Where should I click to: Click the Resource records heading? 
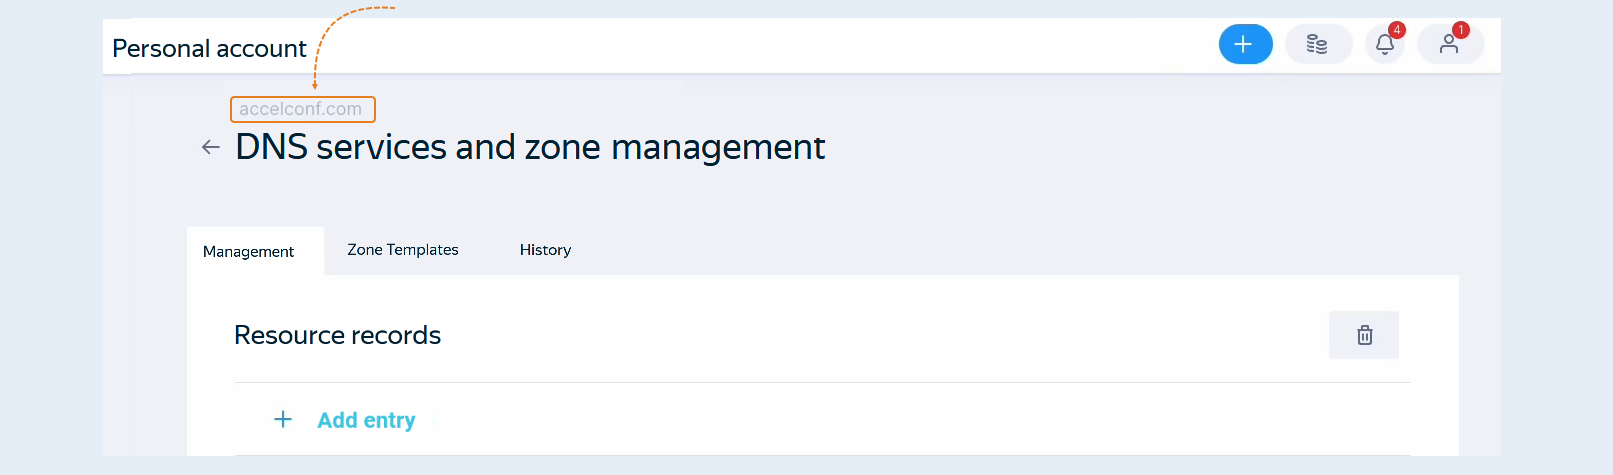click(x=337, y=335)
